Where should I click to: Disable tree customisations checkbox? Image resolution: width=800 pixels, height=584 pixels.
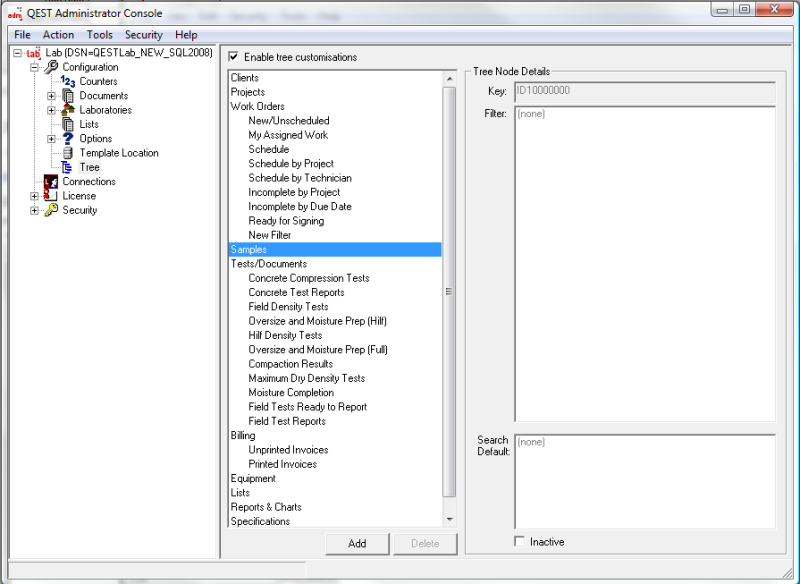[x=234, y=57]
